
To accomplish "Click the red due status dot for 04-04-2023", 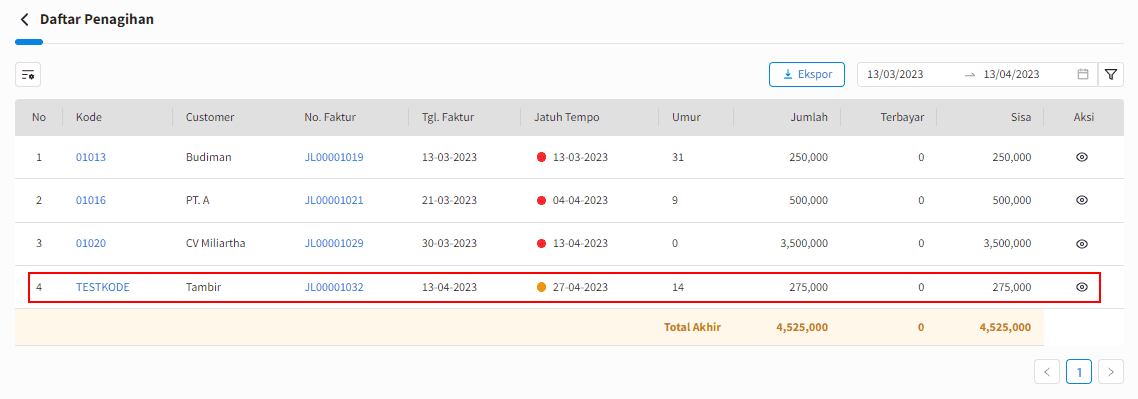I will click(x=541, y=200).
